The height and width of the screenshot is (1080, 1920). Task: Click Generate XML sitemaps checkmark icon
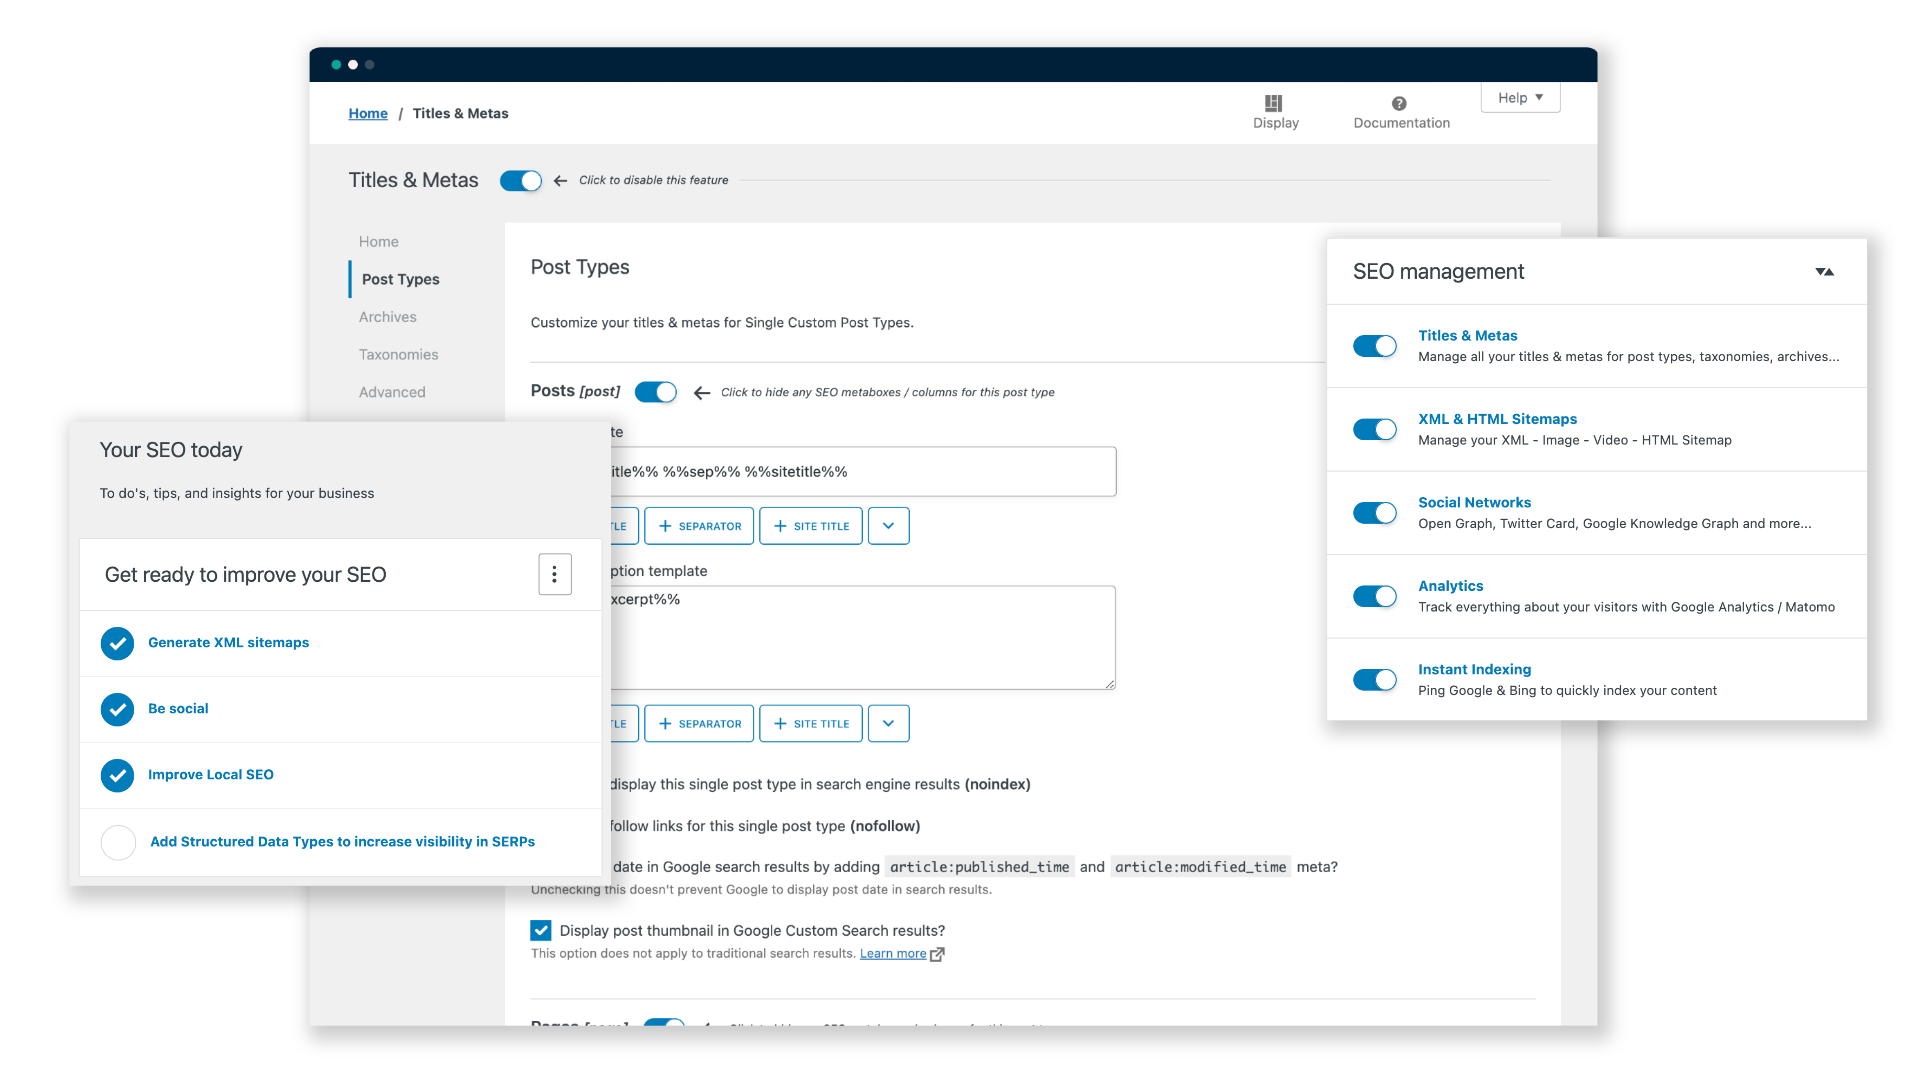(118, 643)
